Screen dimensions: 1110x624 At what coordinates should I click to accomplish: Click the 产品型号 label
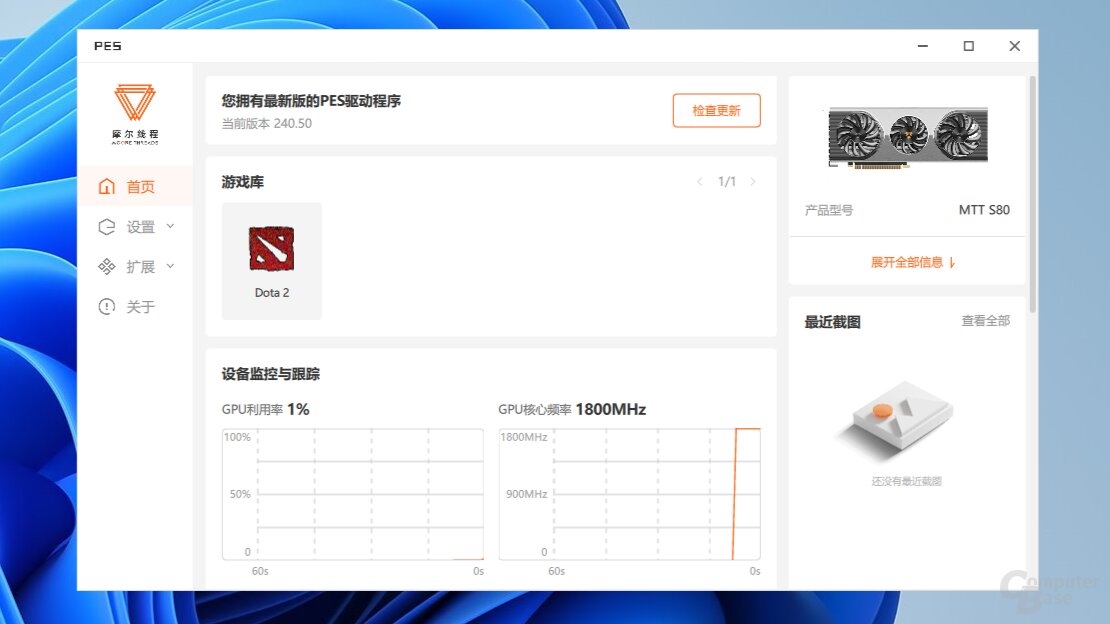pos(829,210)
